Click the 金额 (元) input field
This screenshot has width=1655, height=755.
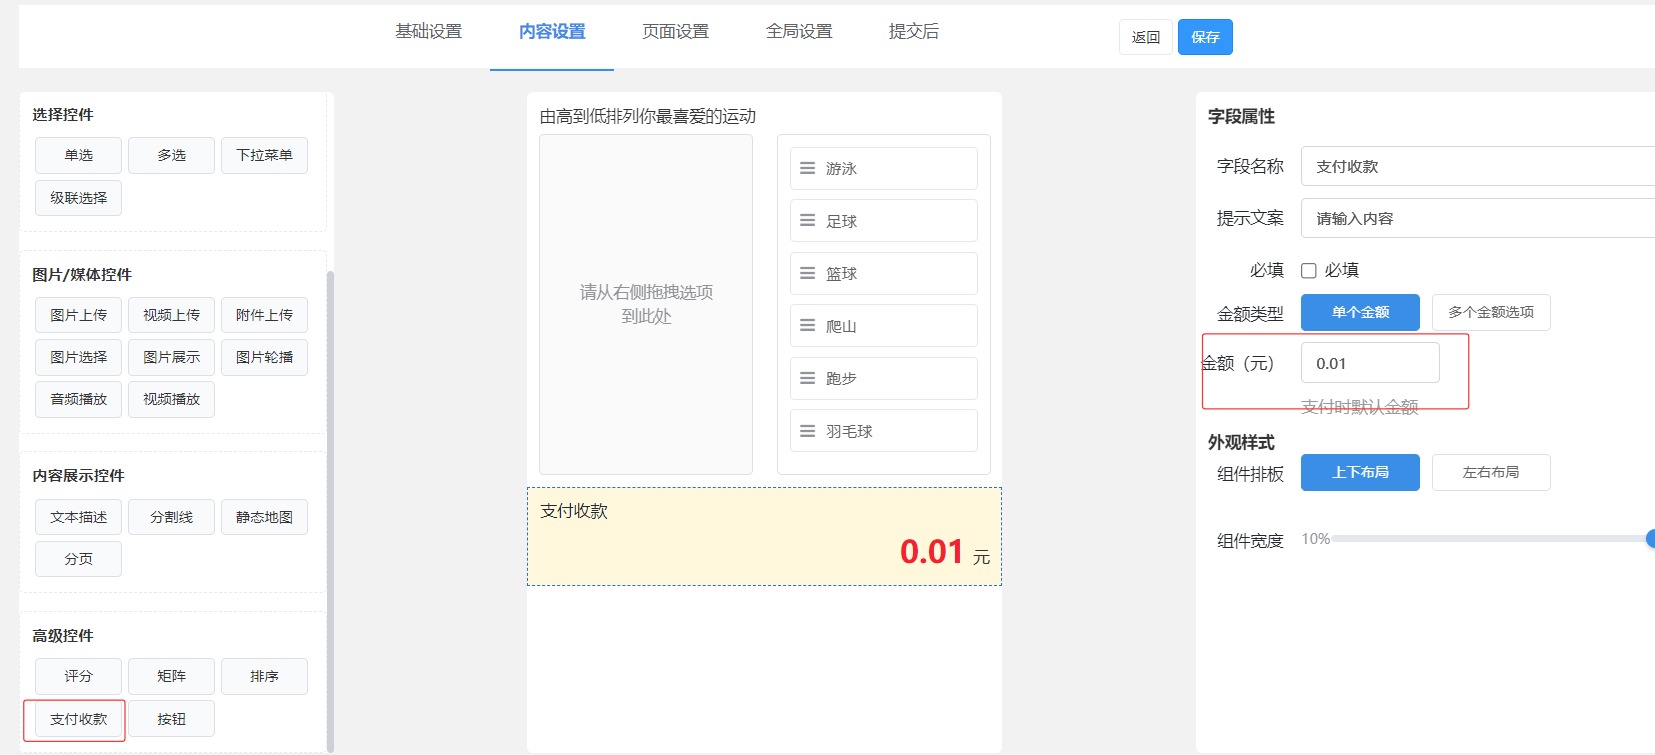(1369, 363)
